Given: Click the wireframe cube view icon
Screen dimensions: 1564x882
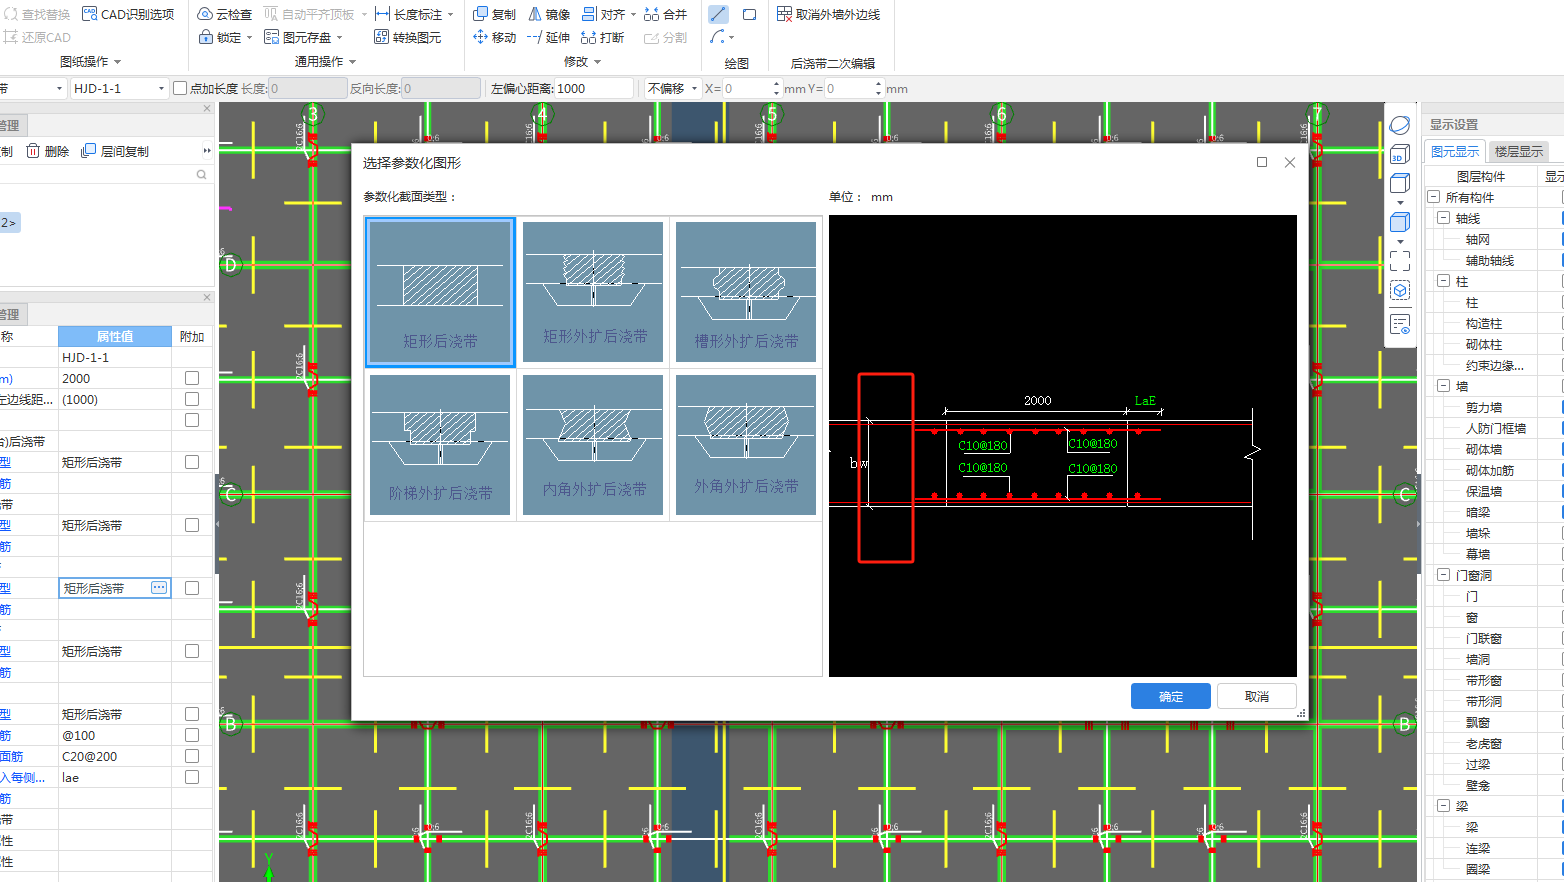Looking at the screenshot, I should tap(1400, 184).
